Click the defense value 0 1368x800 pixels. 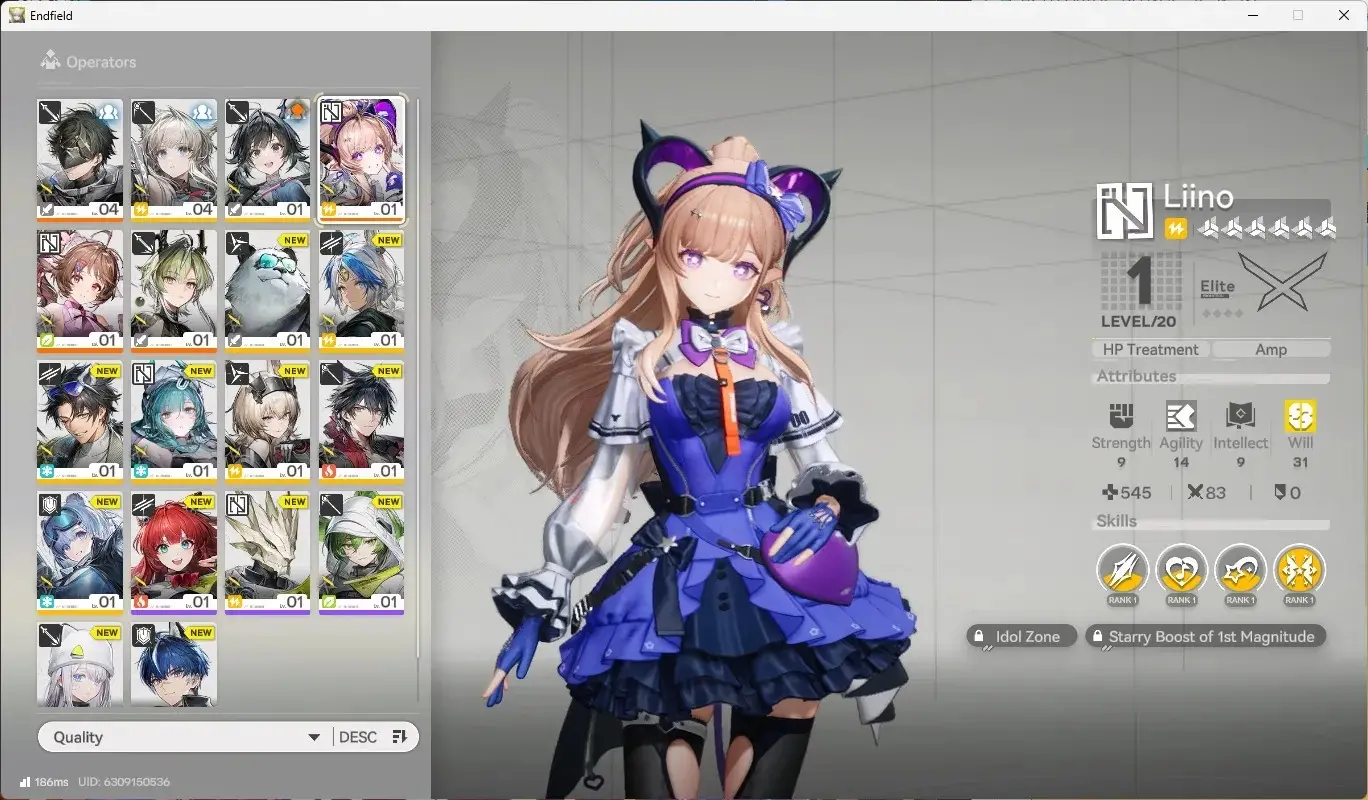pos(1288,492)
